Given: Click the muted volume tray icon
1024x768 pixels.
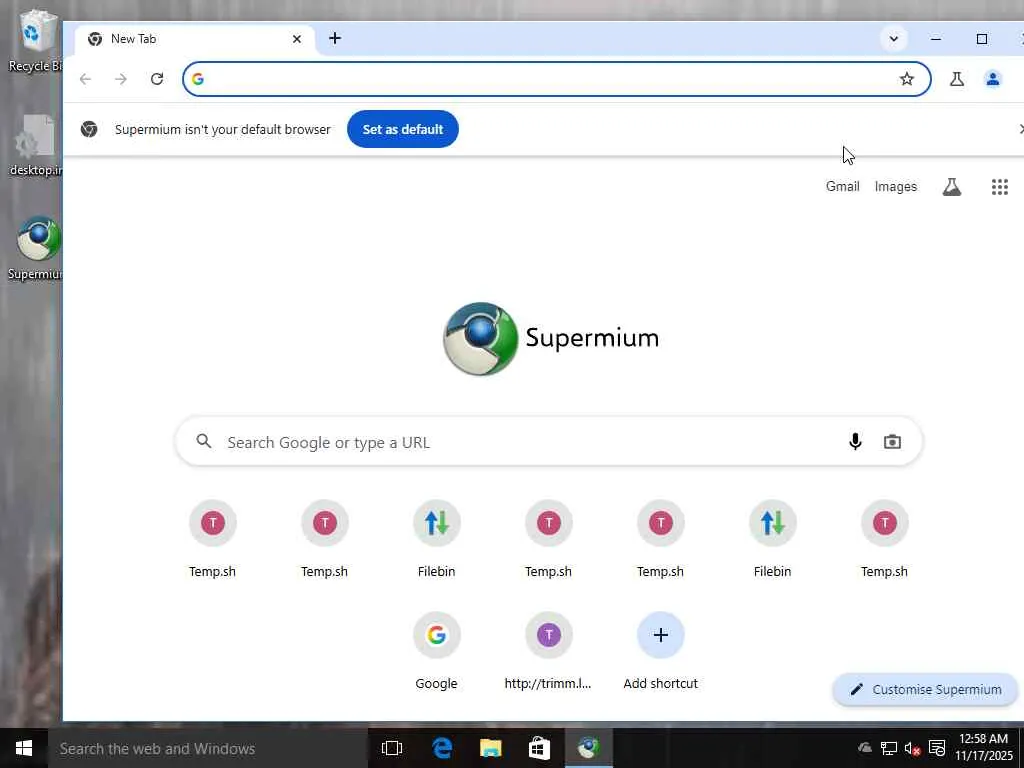Looking at the screenshot, I should 912,748.
